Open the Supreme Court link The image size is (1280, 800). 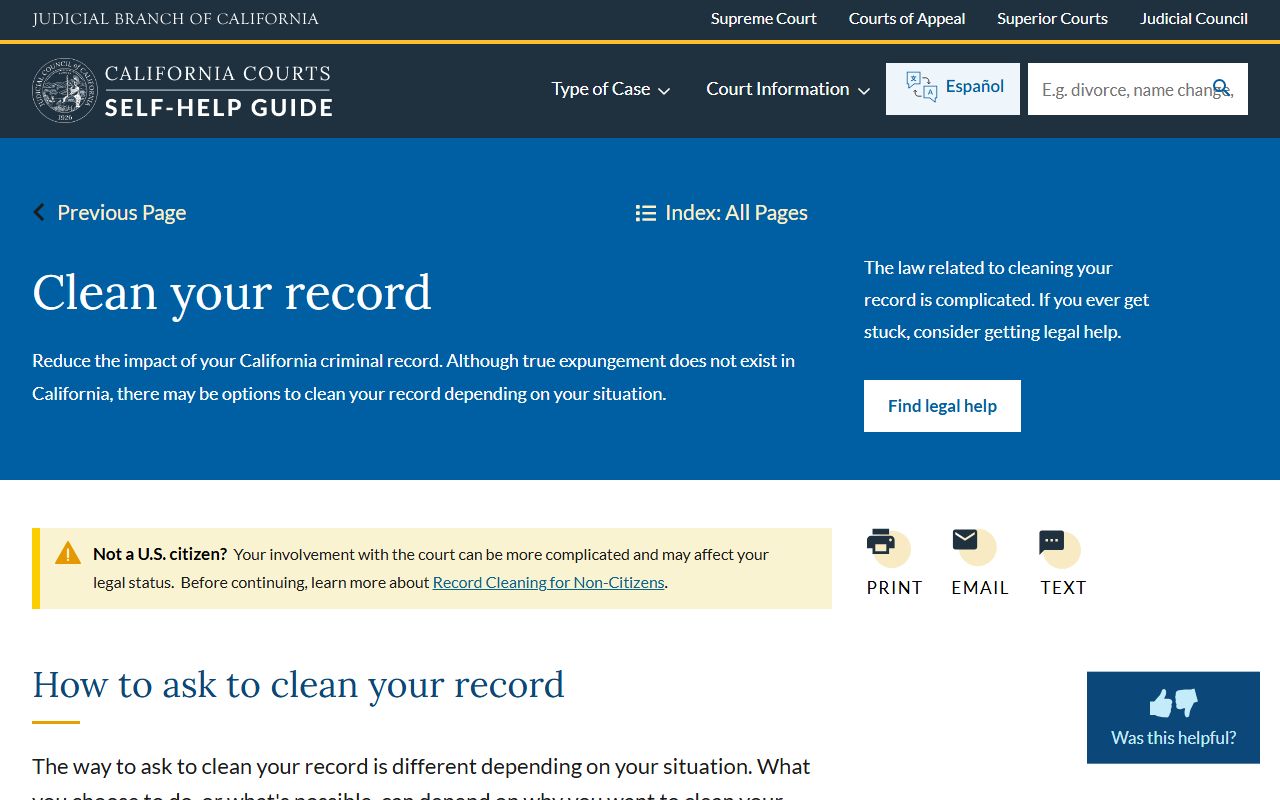coord(764,19)
